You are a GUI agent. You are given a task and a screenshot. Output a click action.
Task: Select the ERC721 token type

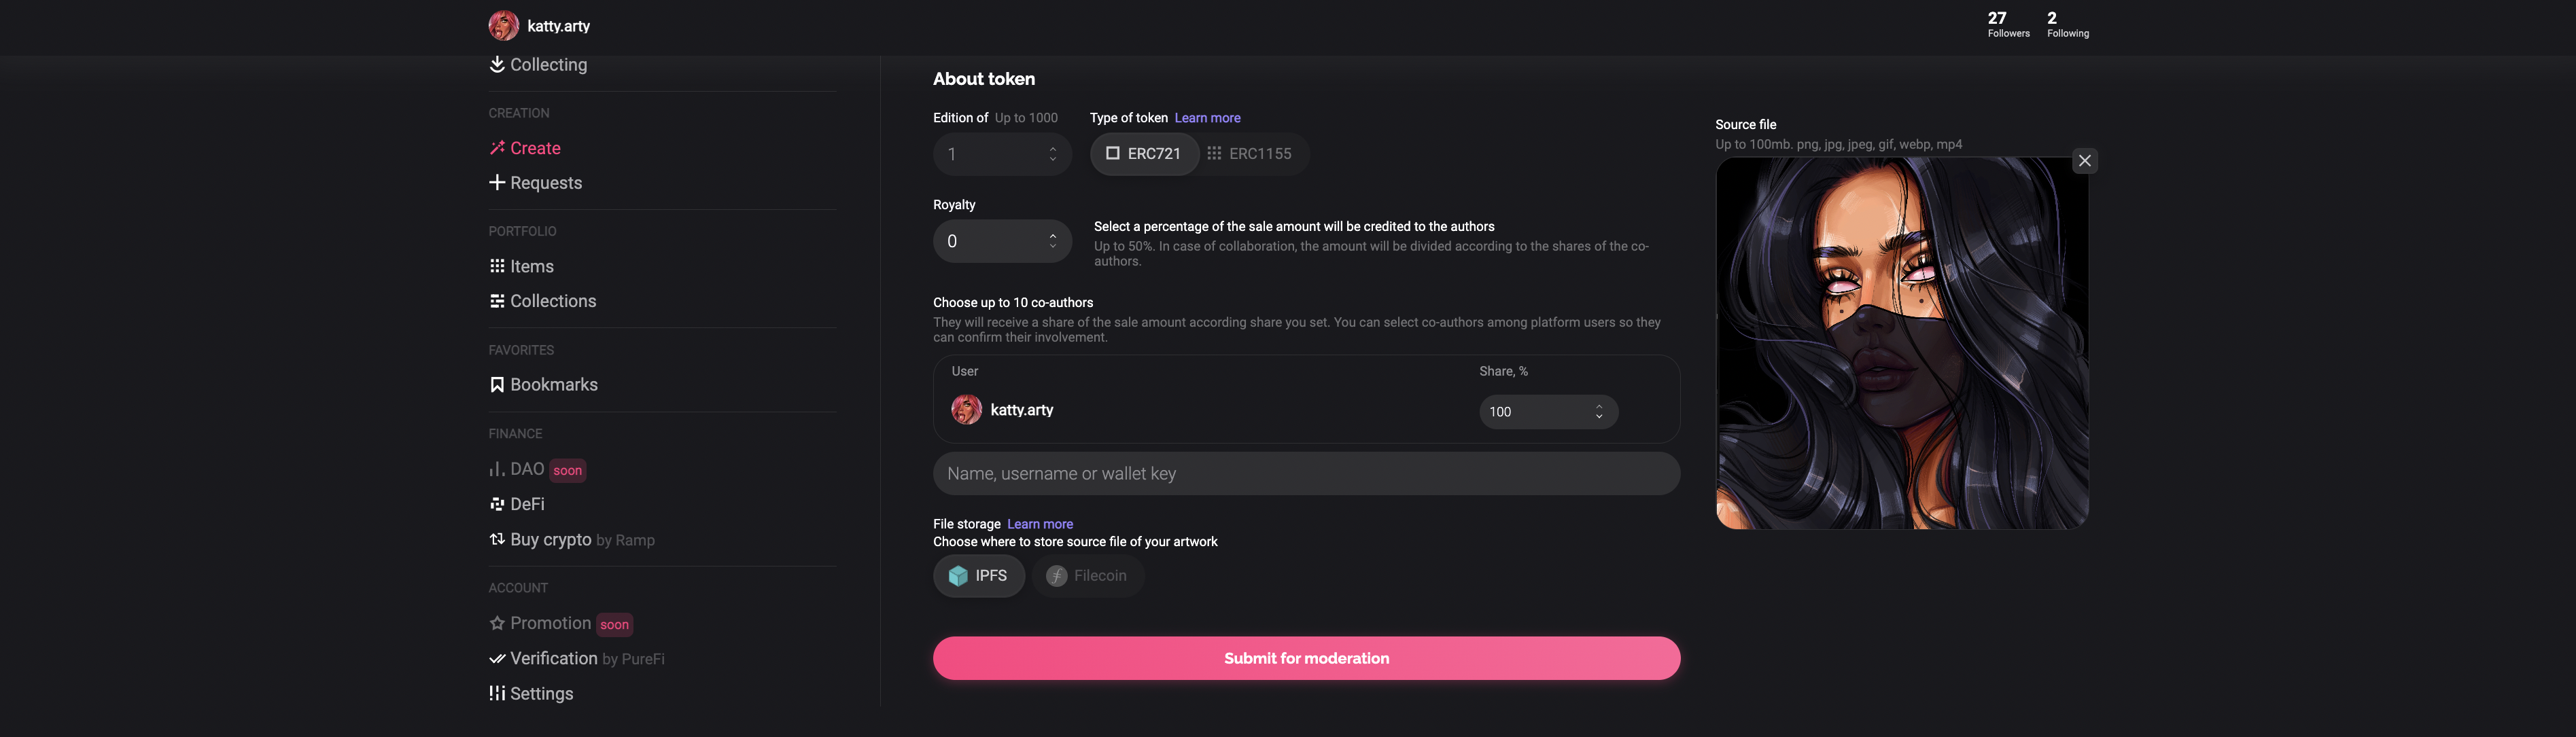tap(1144, 154)
